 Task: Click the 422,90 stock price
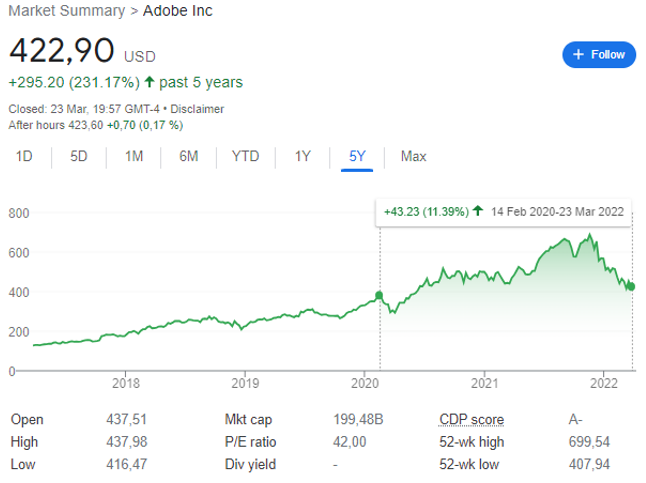coord(62,52)
